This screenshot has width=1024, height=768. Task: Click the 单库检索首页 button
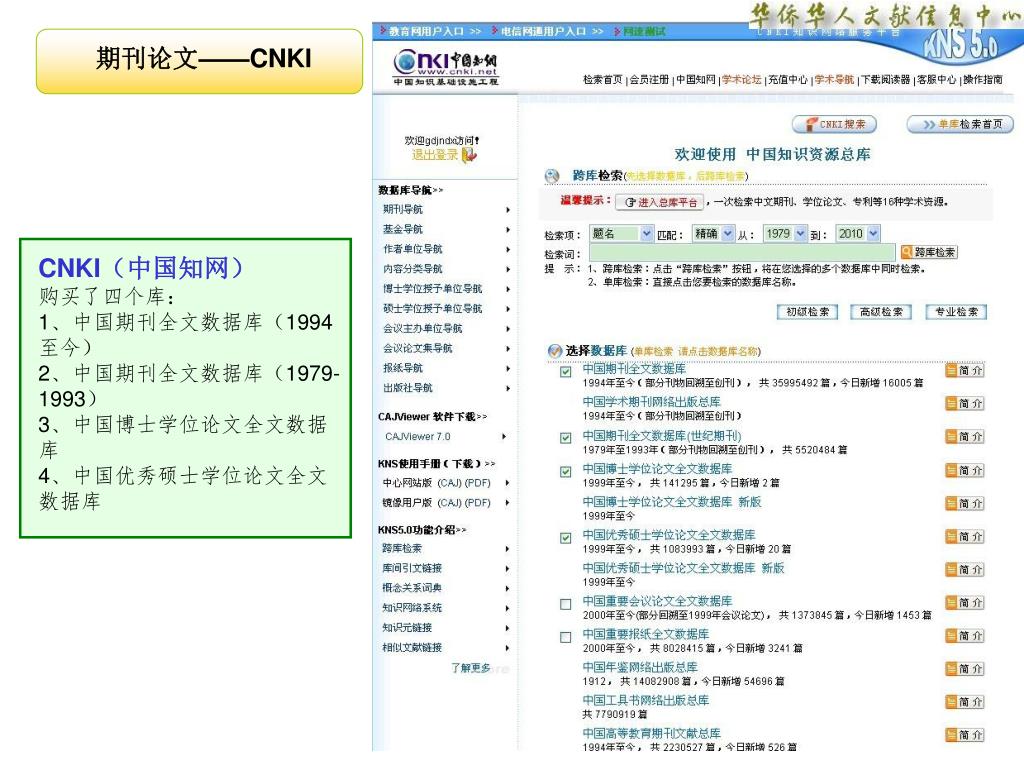coord(960,124)
